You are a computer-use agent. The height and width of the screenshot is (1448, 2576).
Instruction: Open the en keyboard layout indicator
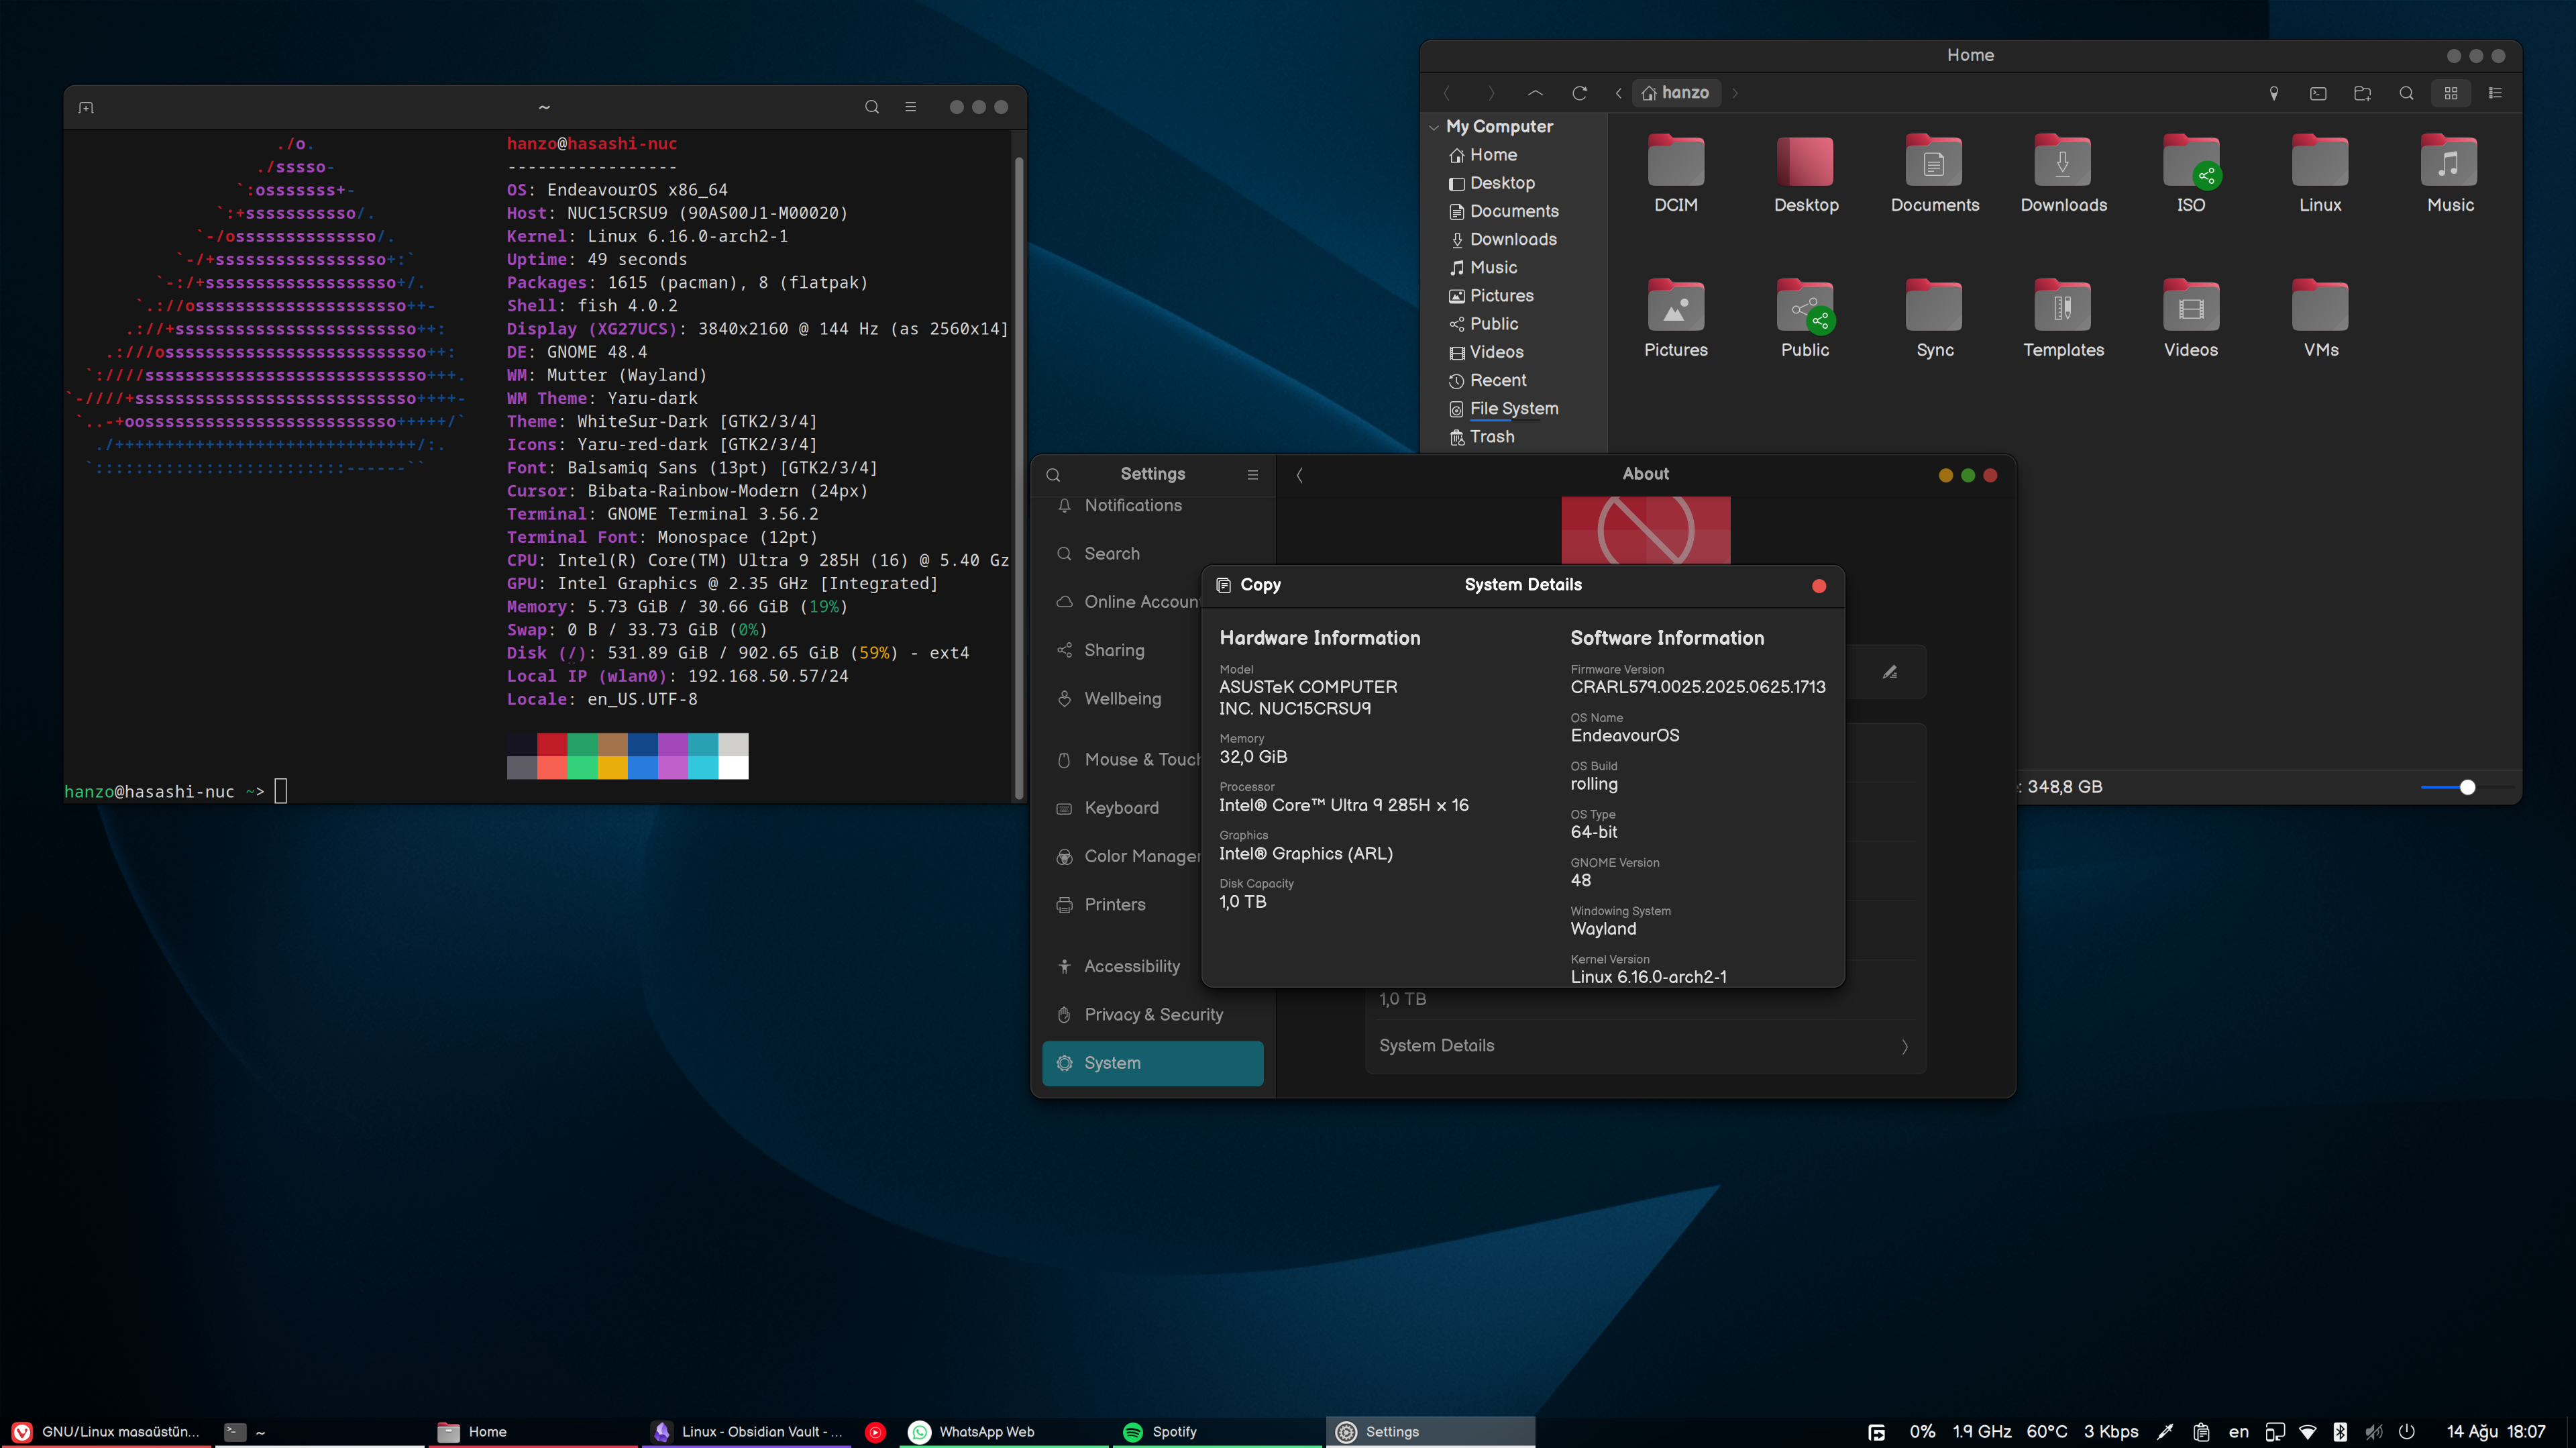(x=2238, y=1432)
